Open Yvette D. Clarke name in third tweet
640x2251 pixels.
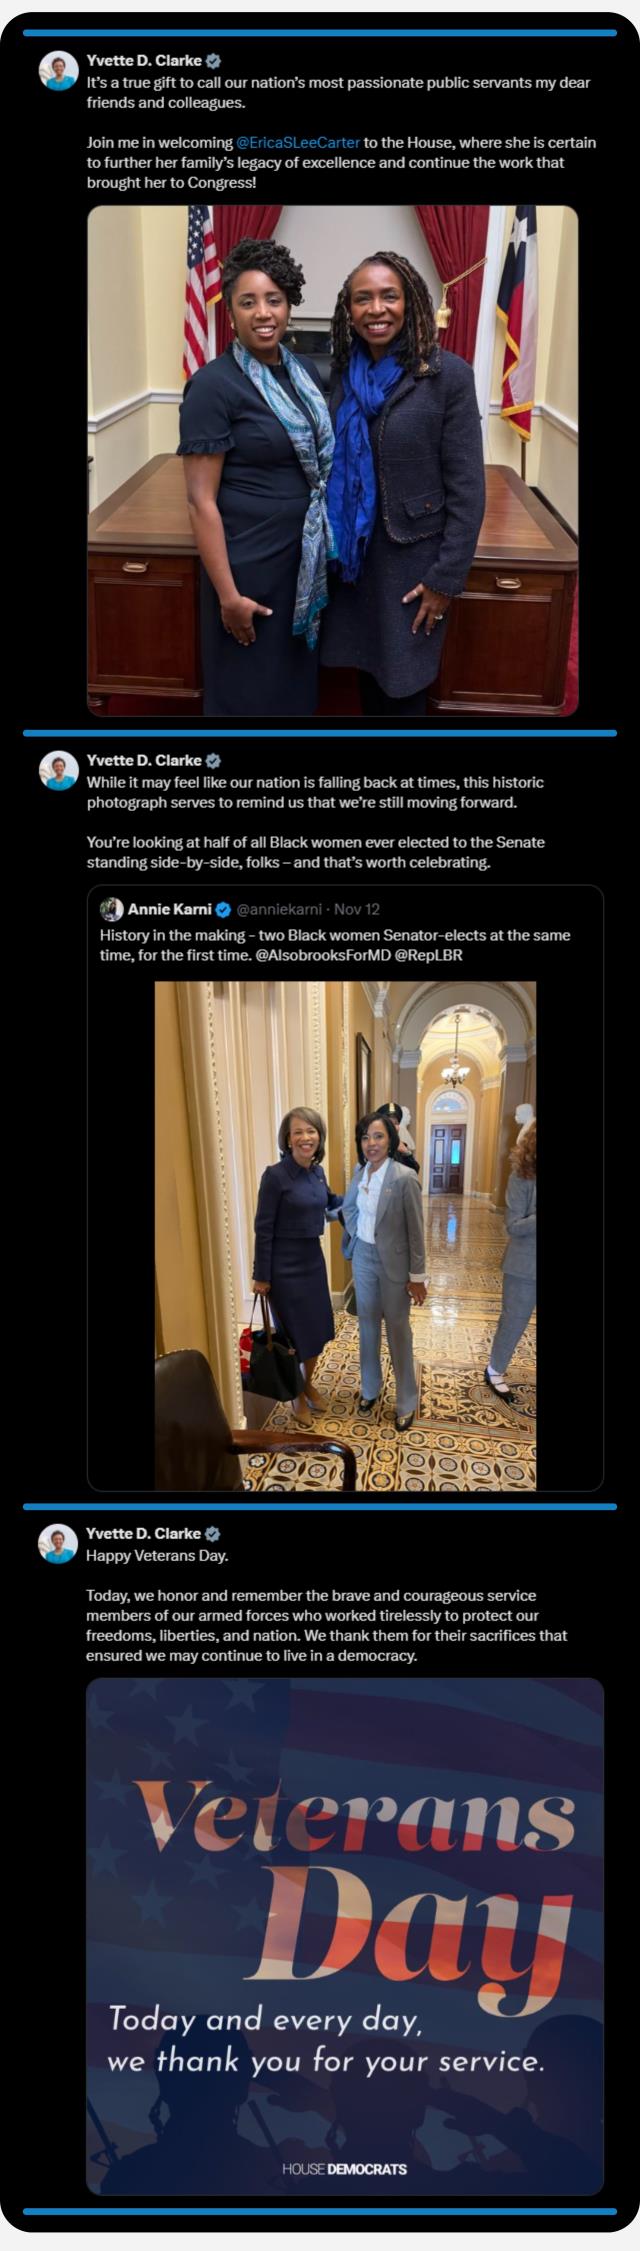click(x=144, y=1534)
